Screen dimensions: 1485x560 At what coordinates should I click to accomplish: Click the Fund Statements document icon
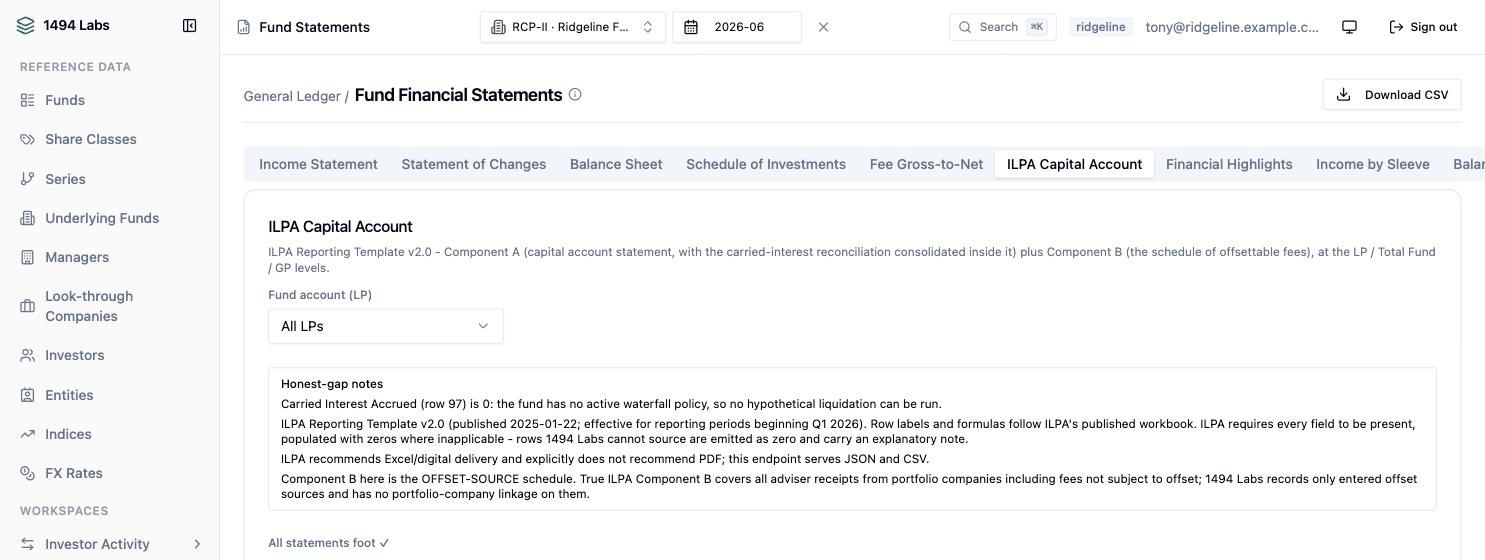point(243,27)
